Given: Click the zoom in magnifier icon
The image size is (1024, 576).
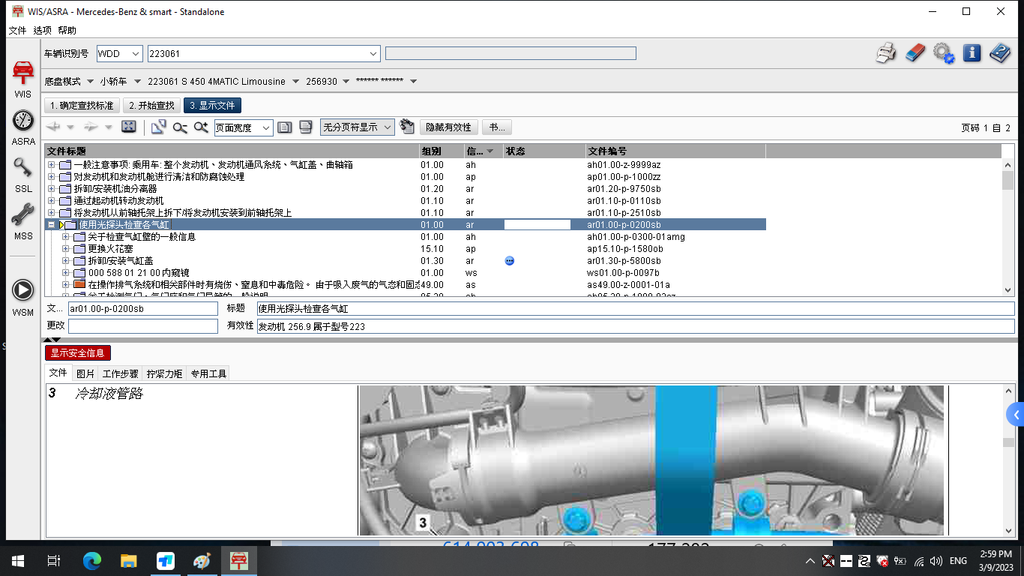Looking at the screenshot, I should tap(201, 127).
